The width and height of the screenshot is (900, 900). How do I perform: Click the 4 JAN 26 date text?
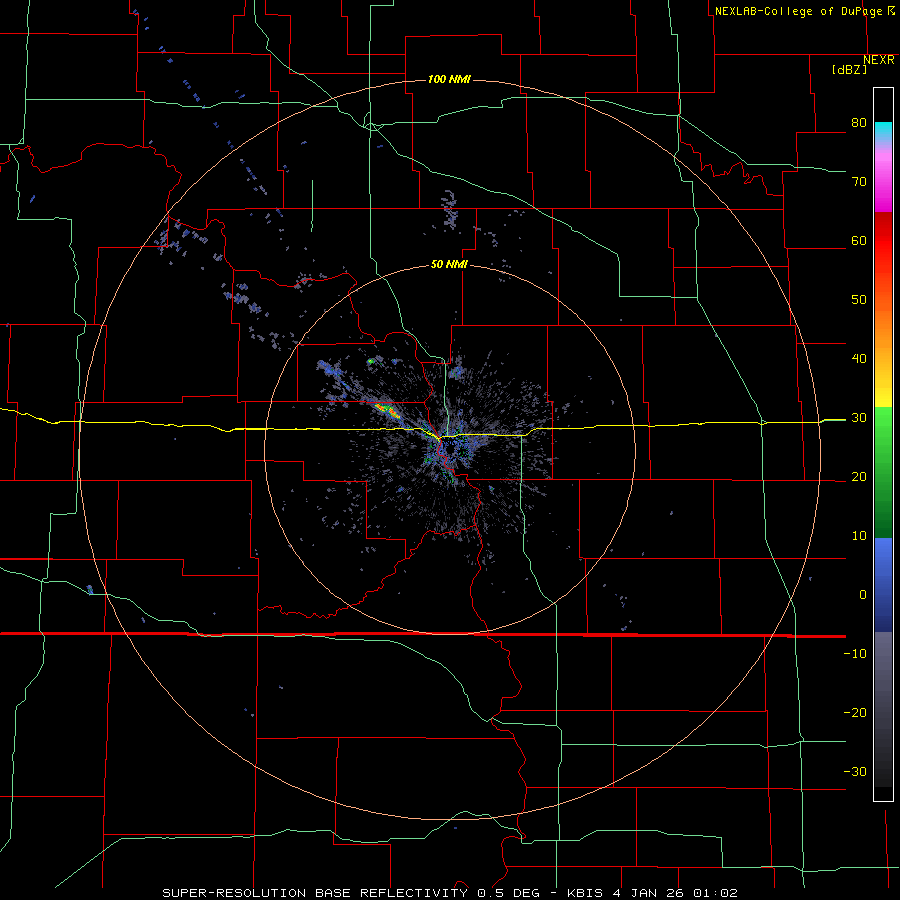pos(649,893)
